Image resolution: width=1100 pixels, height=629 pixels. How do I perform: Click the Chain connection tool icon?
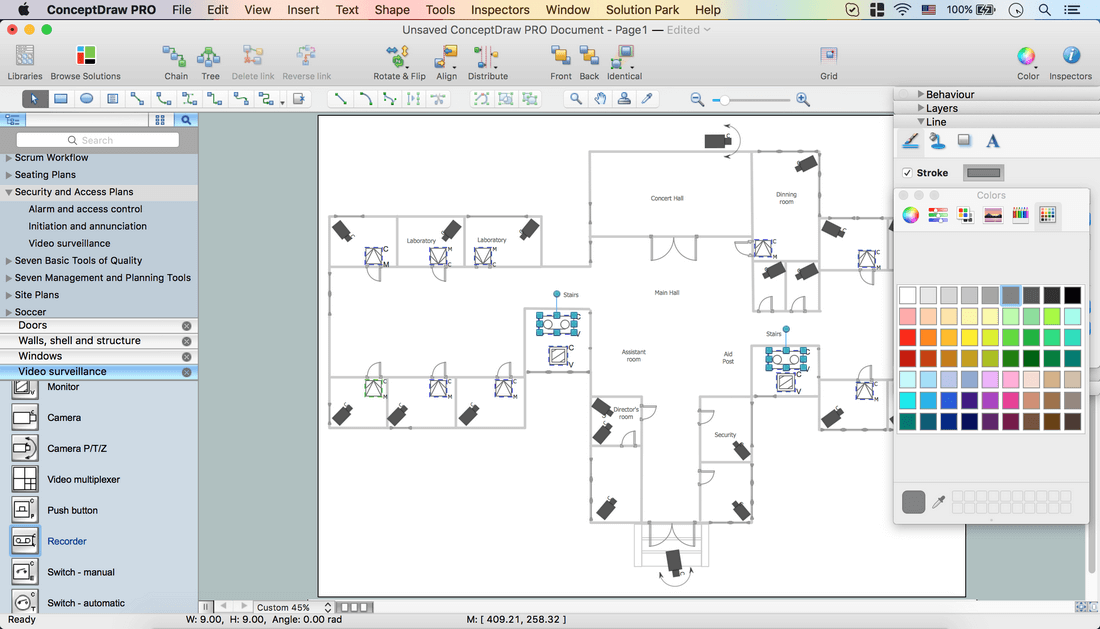pos(176,57)
